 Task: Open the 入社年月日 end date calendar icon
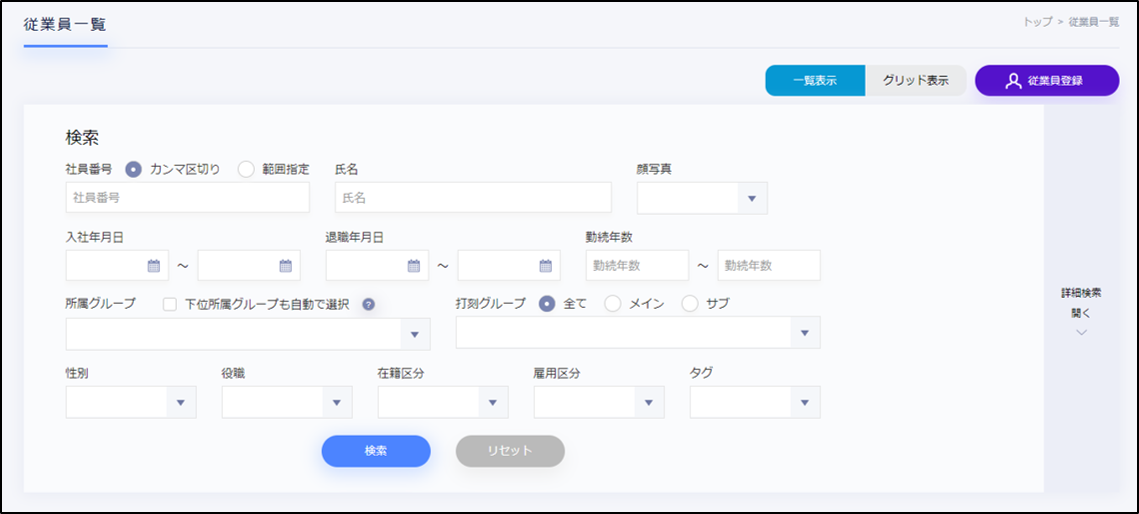[x=285, y=266]
